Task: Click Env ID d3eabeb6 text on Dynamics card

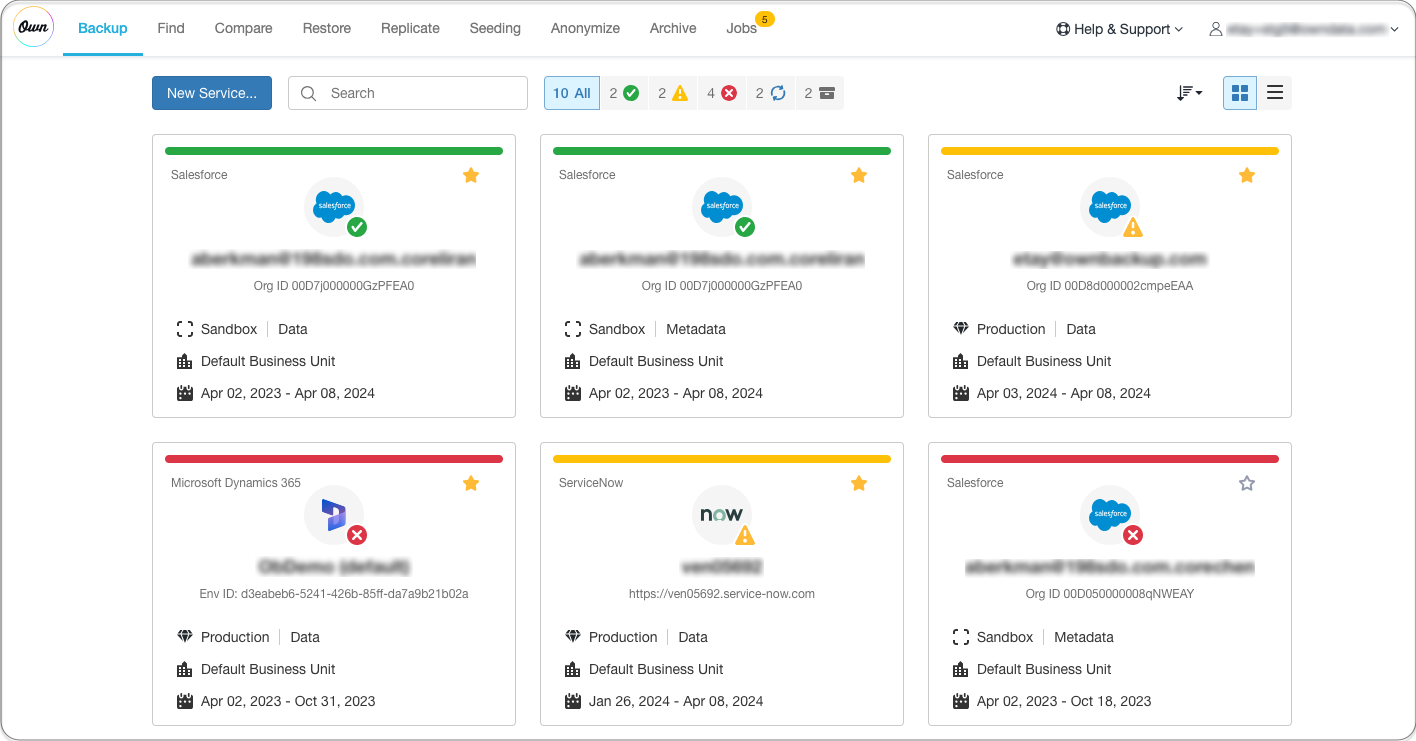Action: pos(334,594)
